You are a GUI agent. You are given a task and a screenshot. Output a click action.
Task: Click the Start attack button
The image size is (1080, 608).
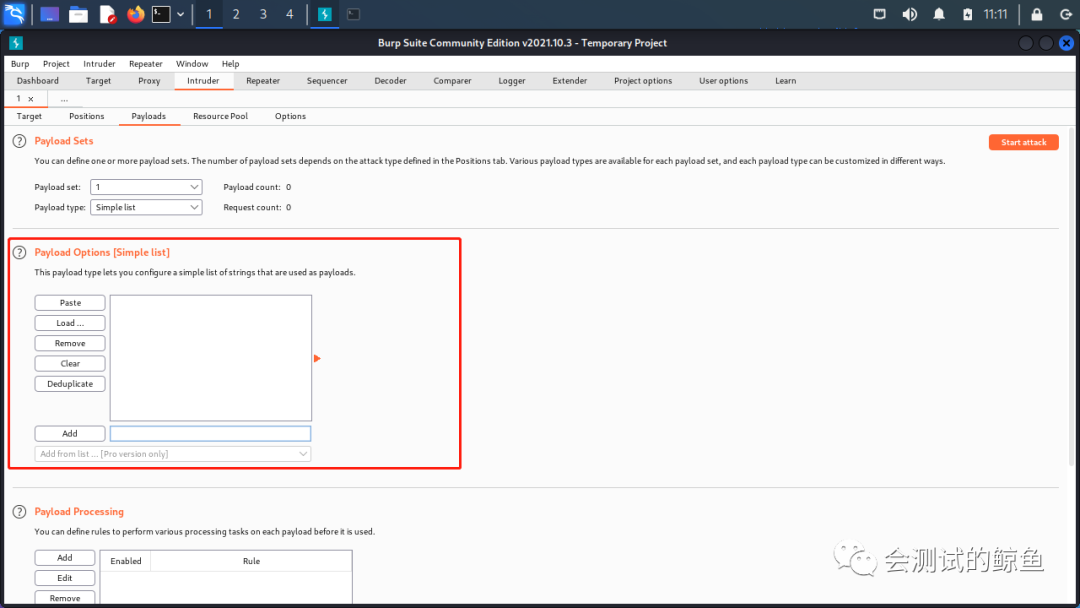pos(1024,142)
